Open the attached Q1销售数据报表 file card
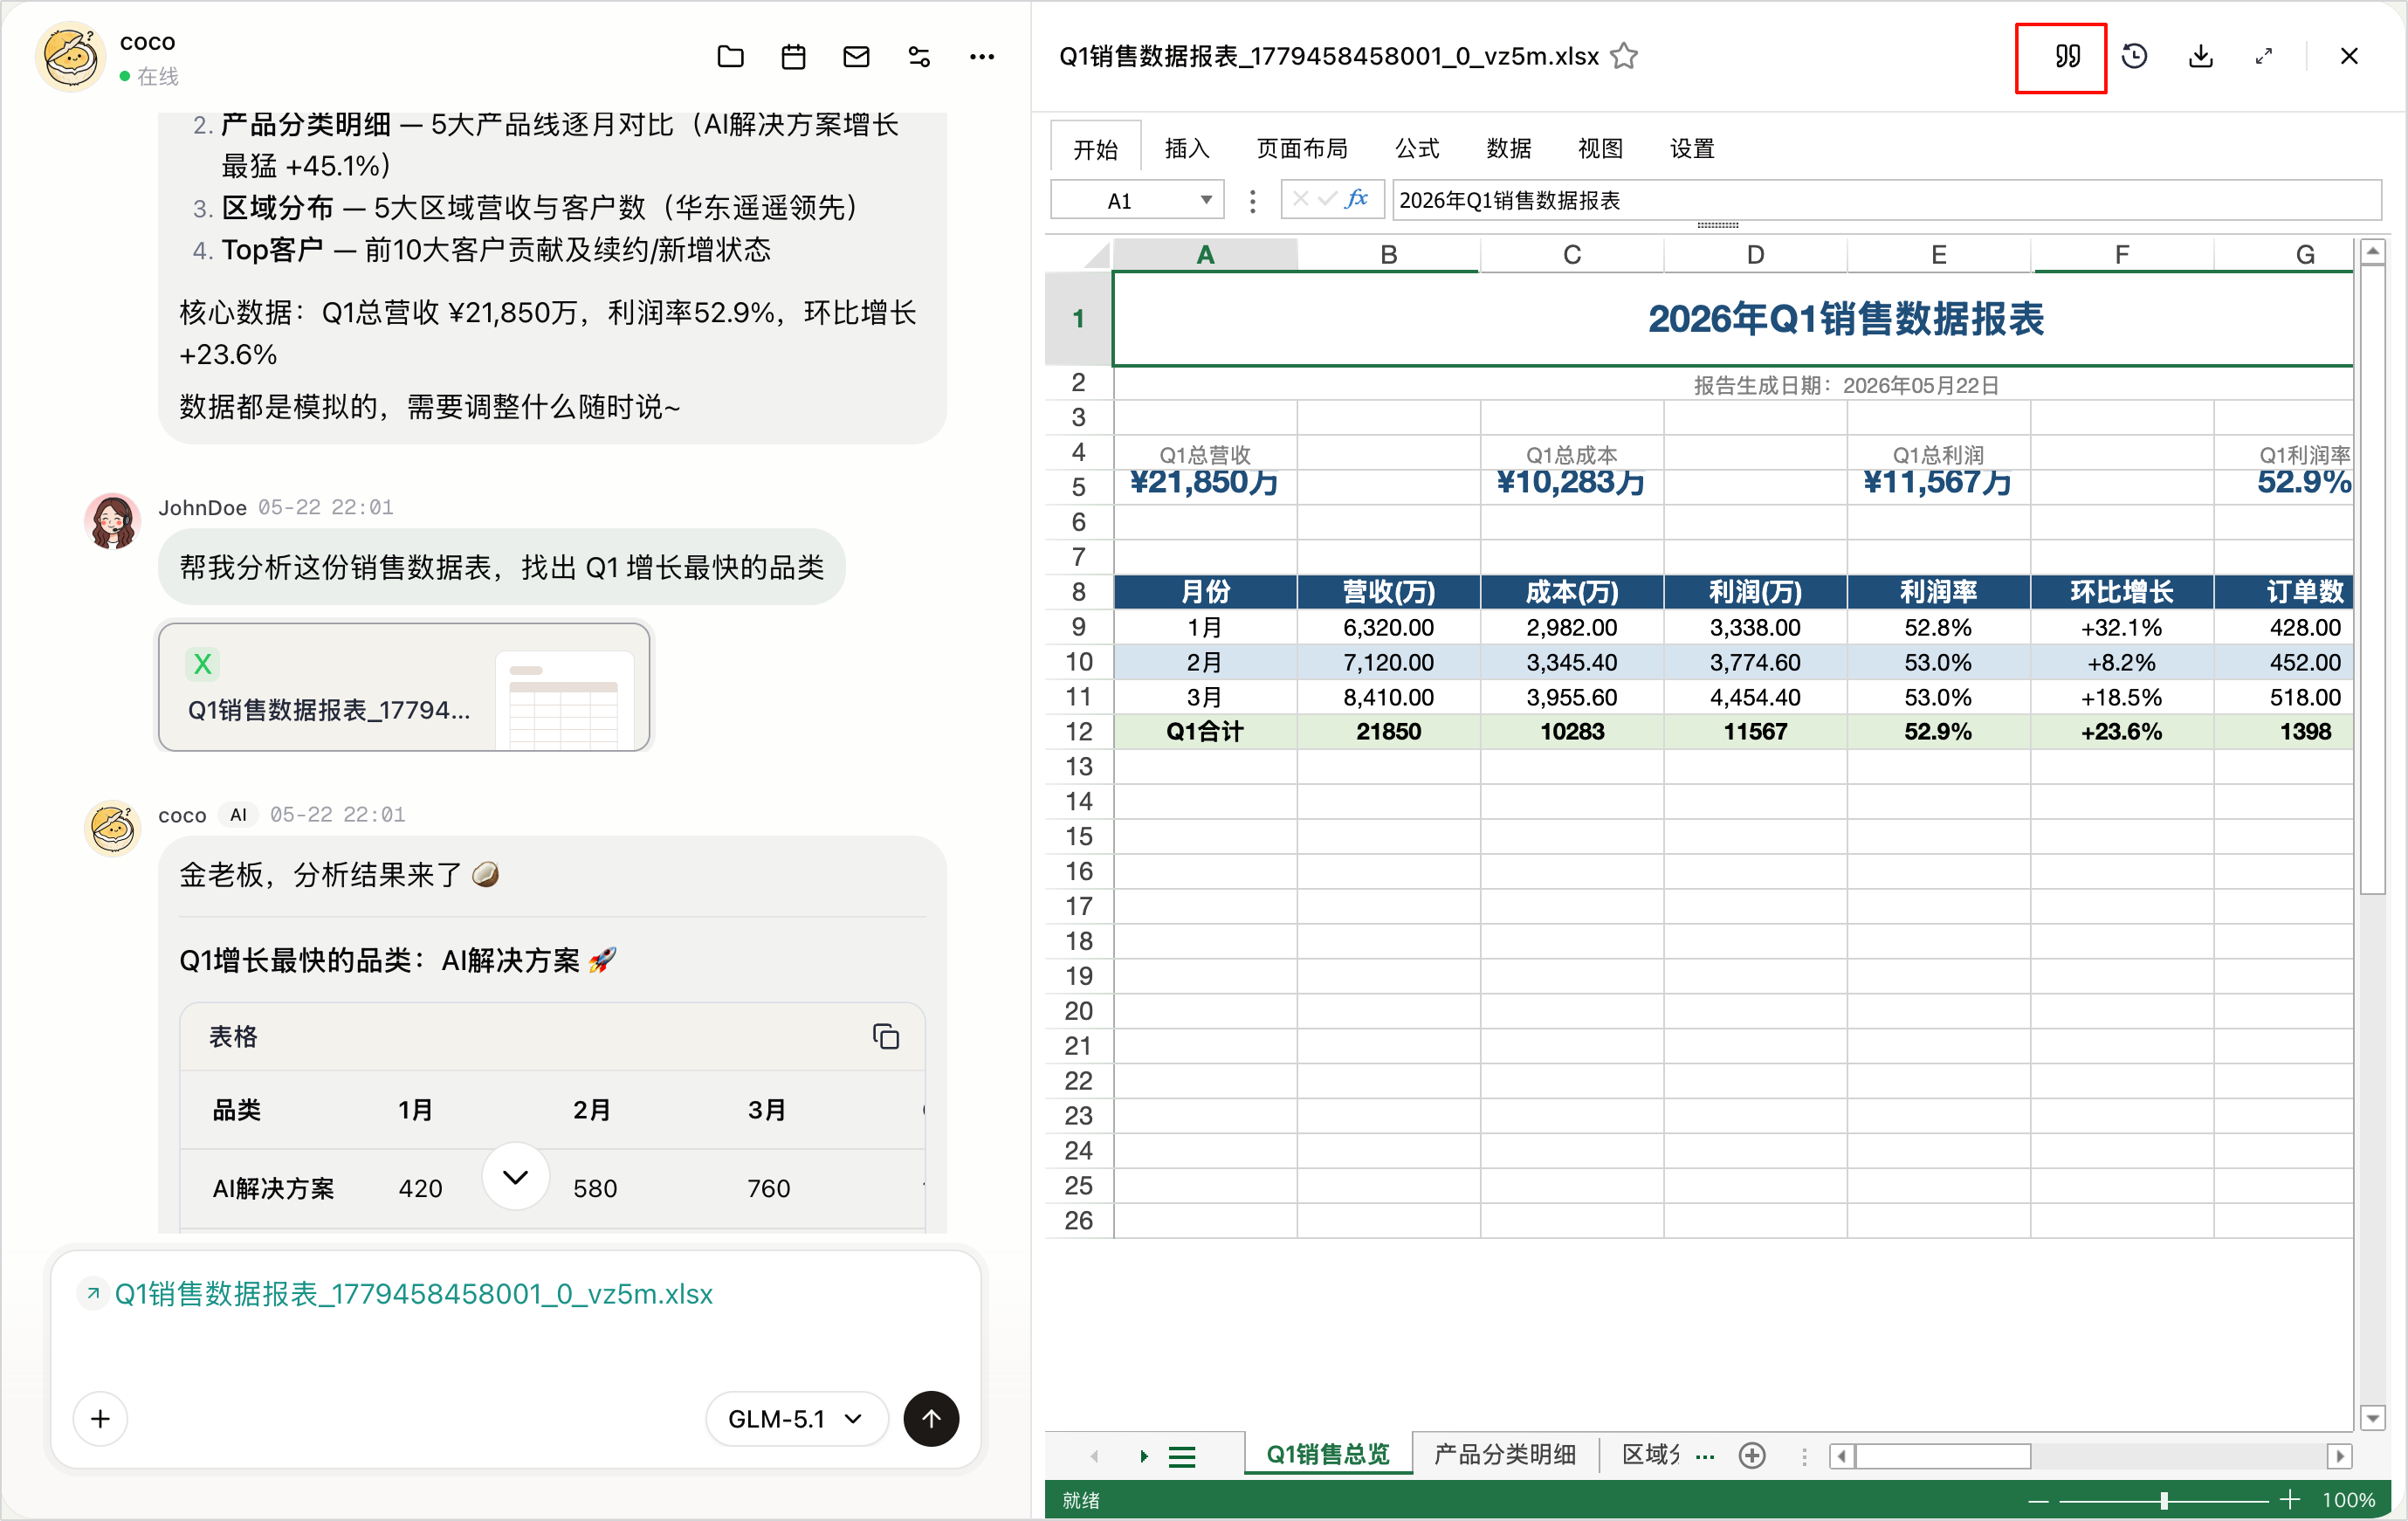 (x=404, y=686)
